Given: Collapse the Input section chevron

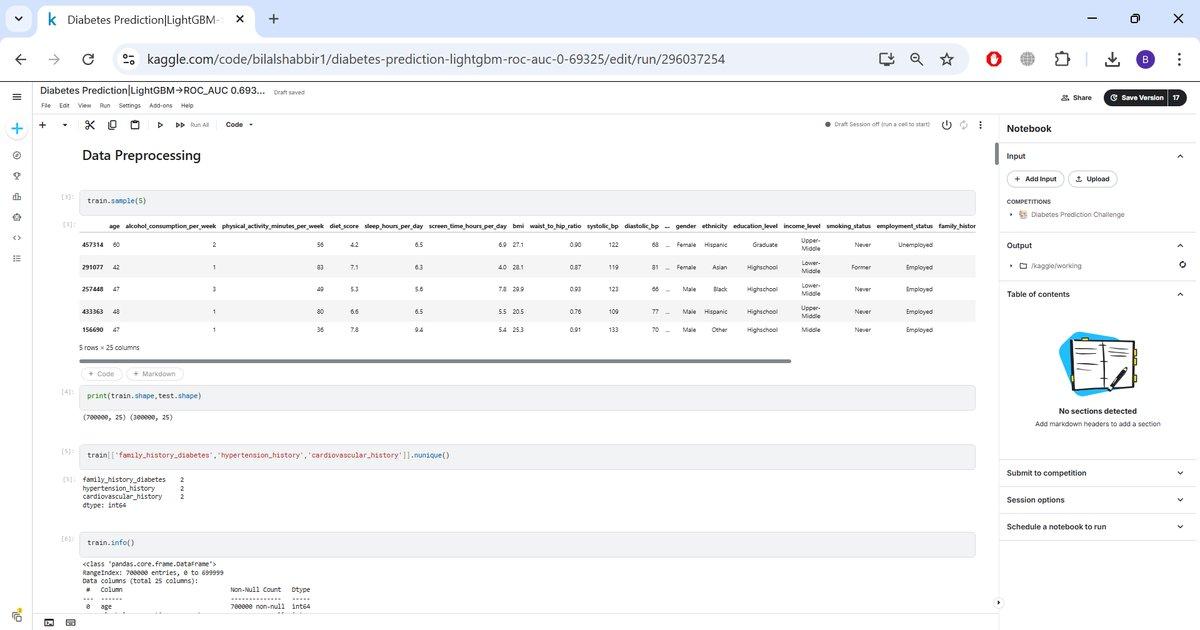Looking at the screenshot, I should click(1180, 156).
